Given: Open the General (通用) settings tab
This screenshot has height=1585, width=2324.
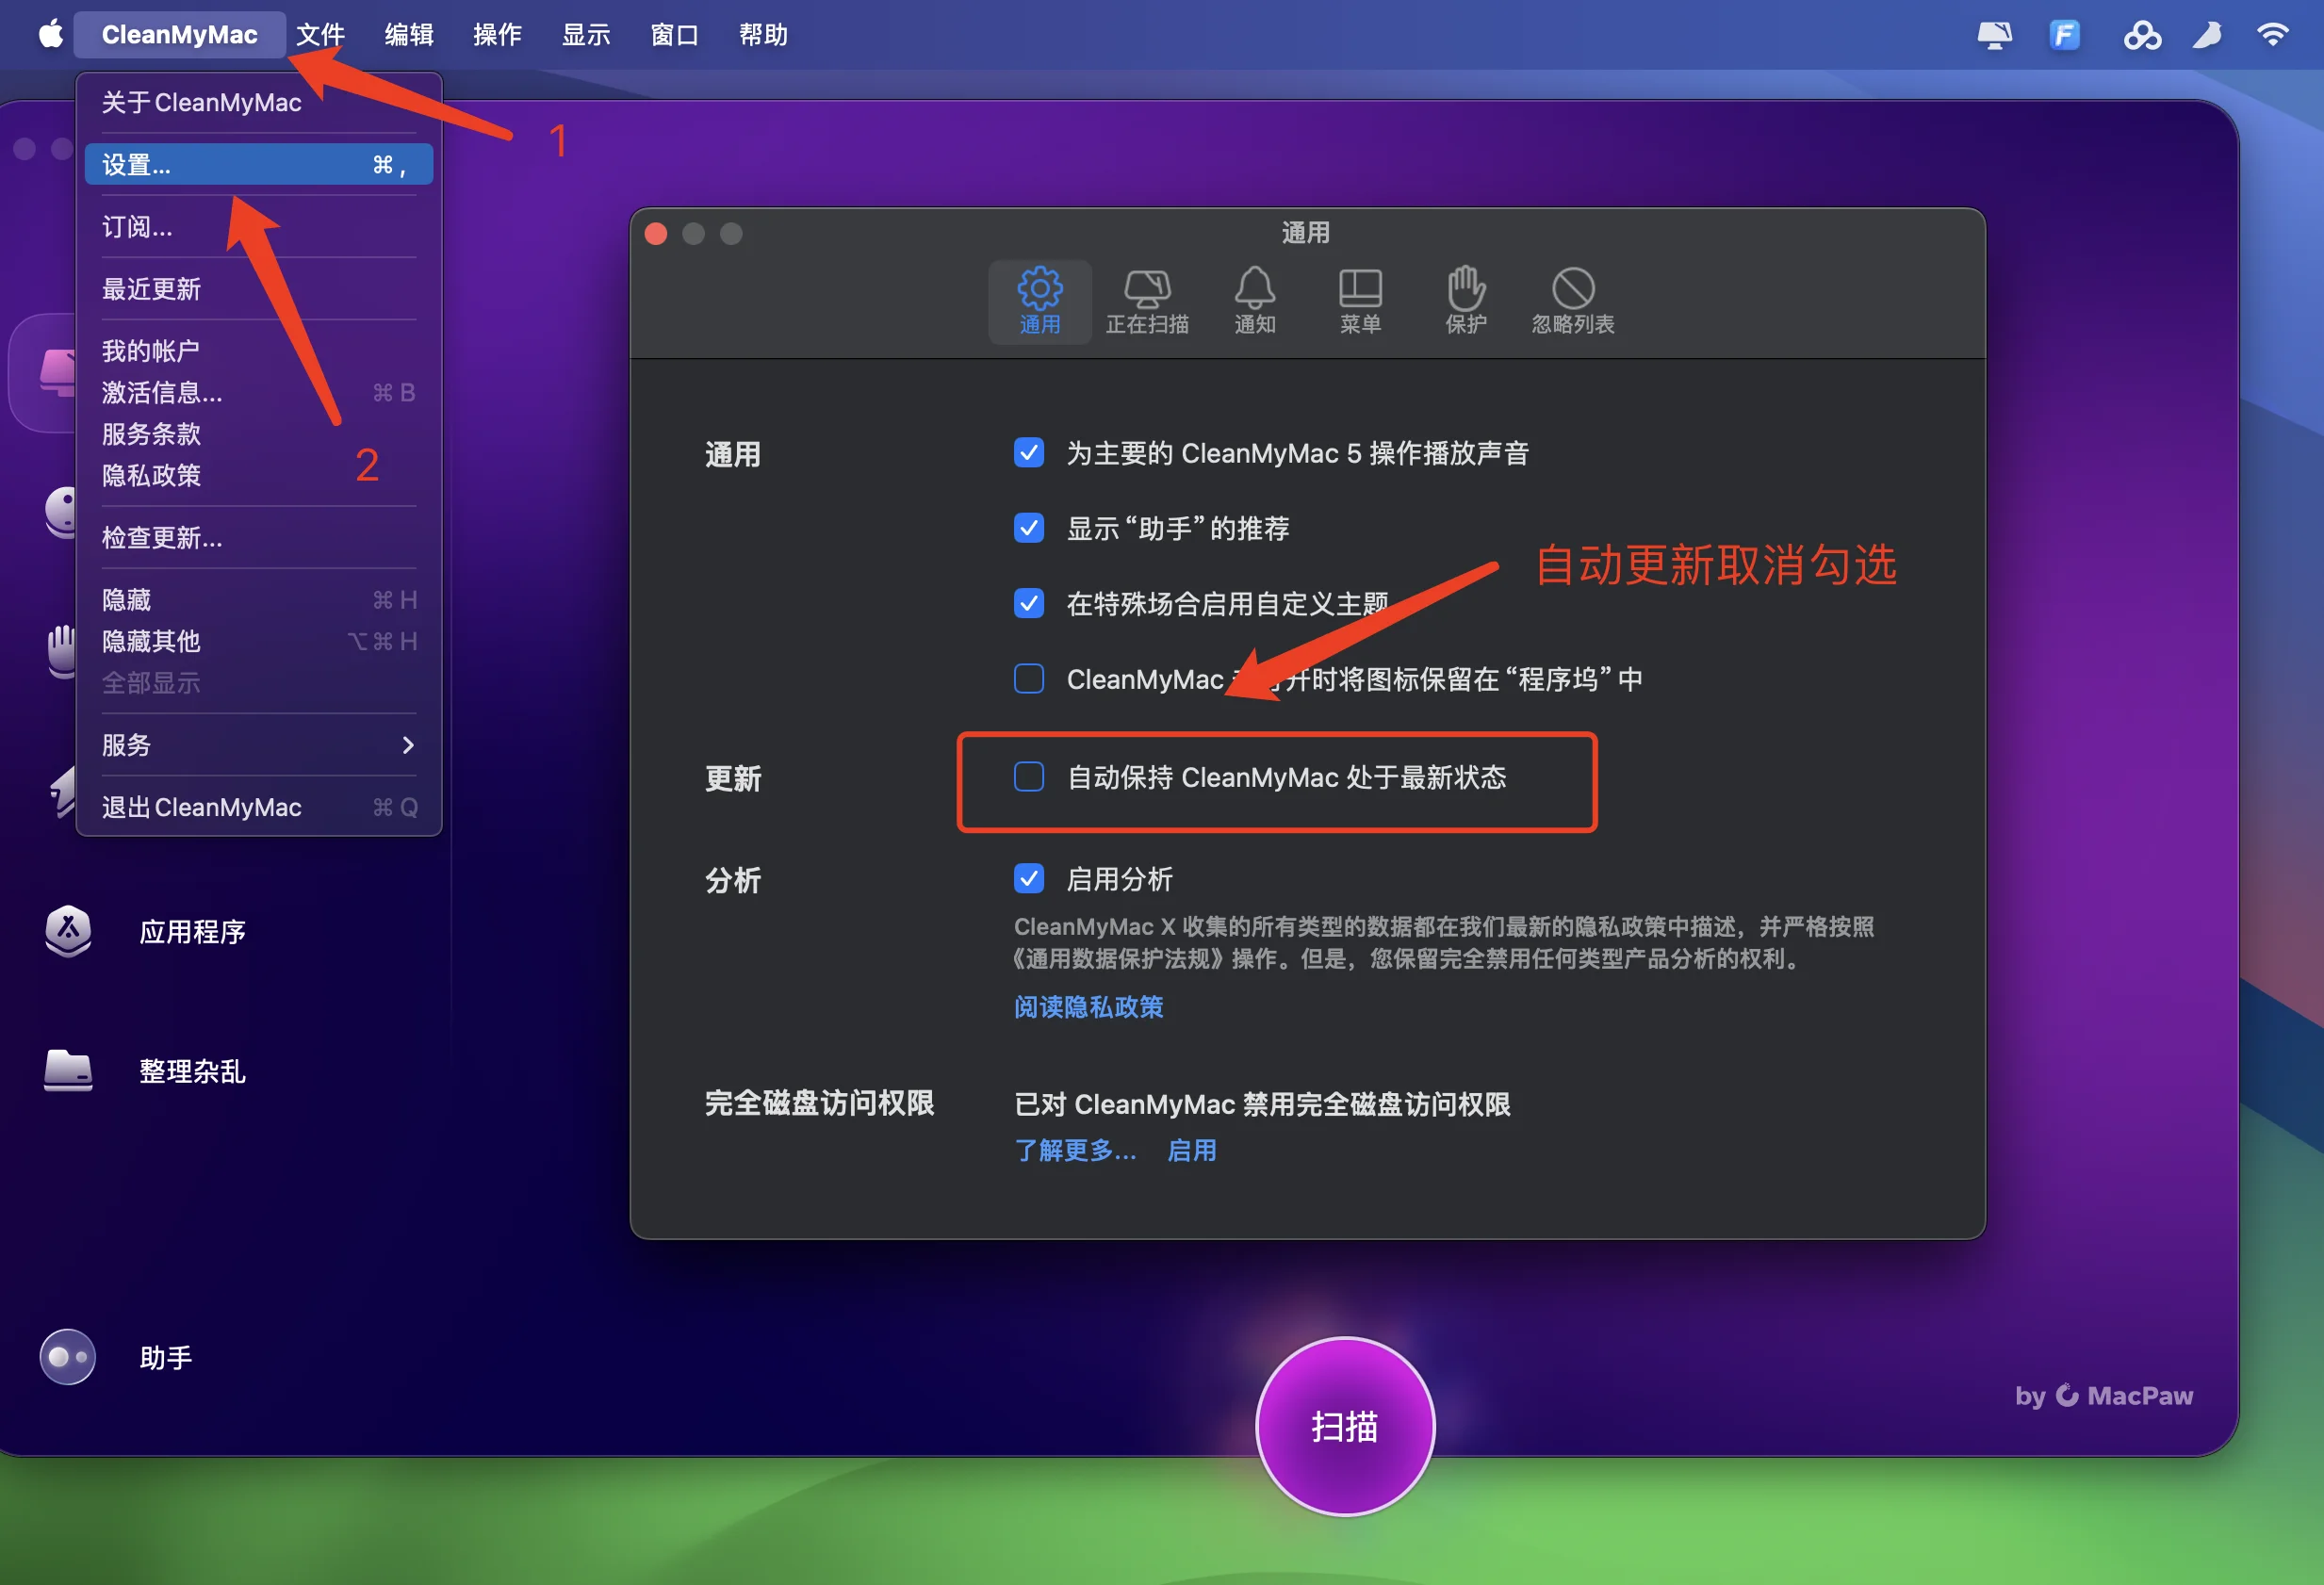Looking at the screenshot, I should [1039, 301].
